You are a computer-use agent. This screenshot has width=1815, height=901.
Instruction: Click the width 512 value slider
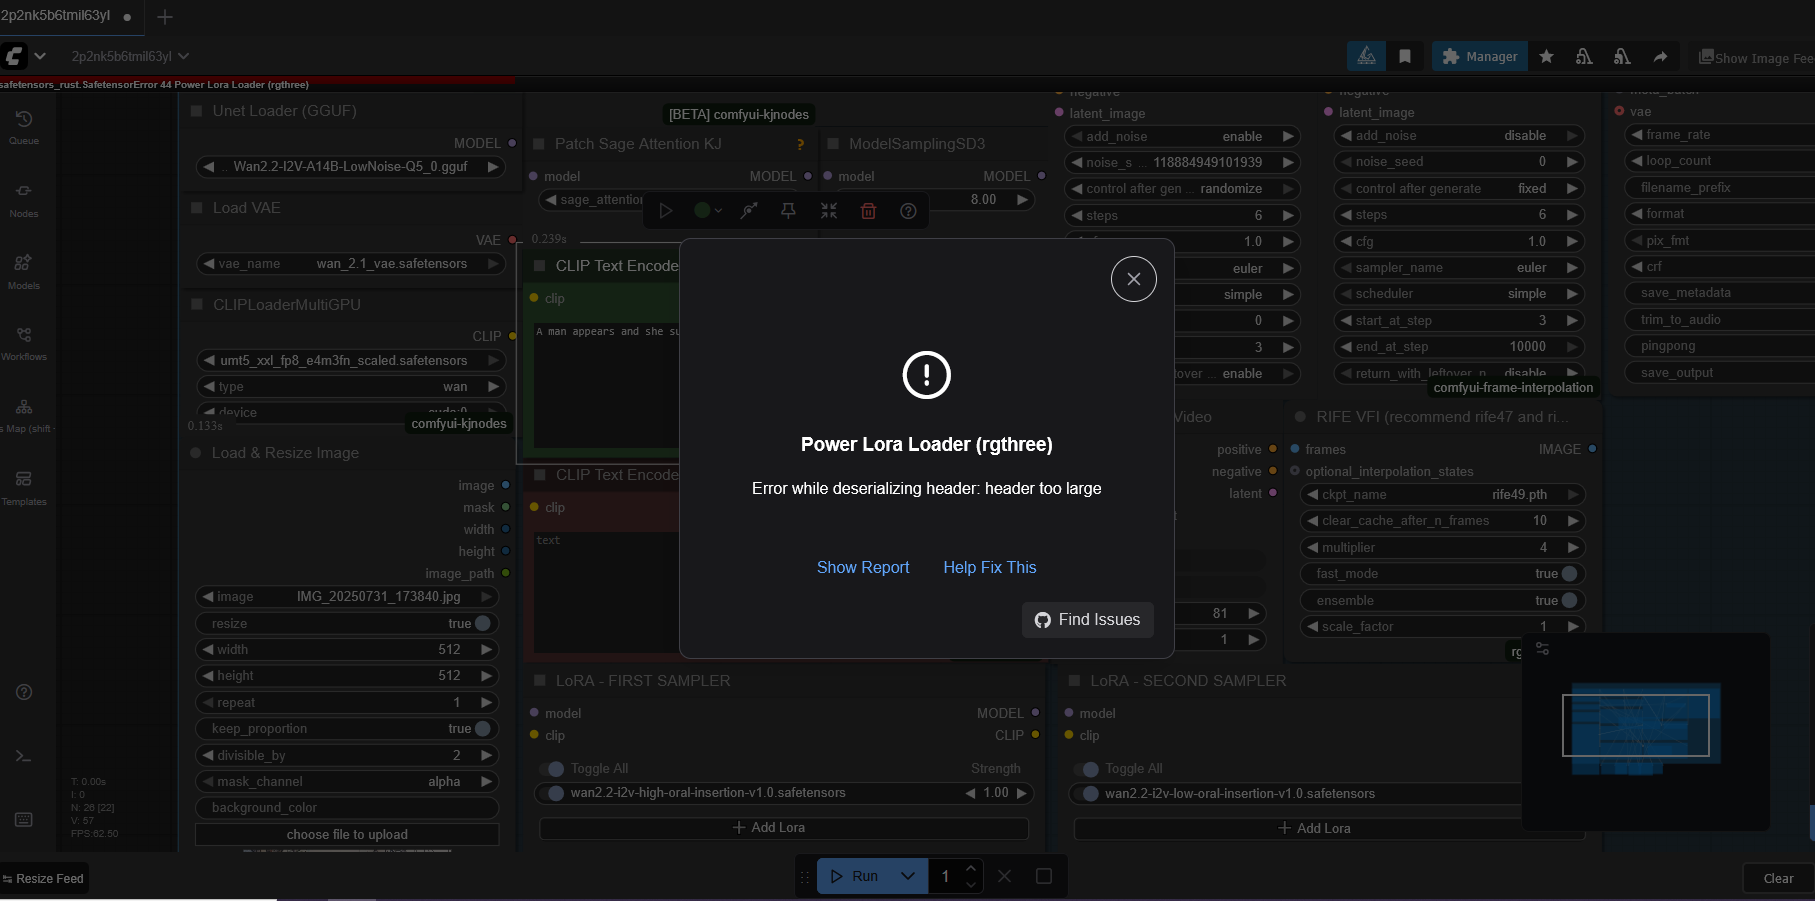tap(347, 649)
